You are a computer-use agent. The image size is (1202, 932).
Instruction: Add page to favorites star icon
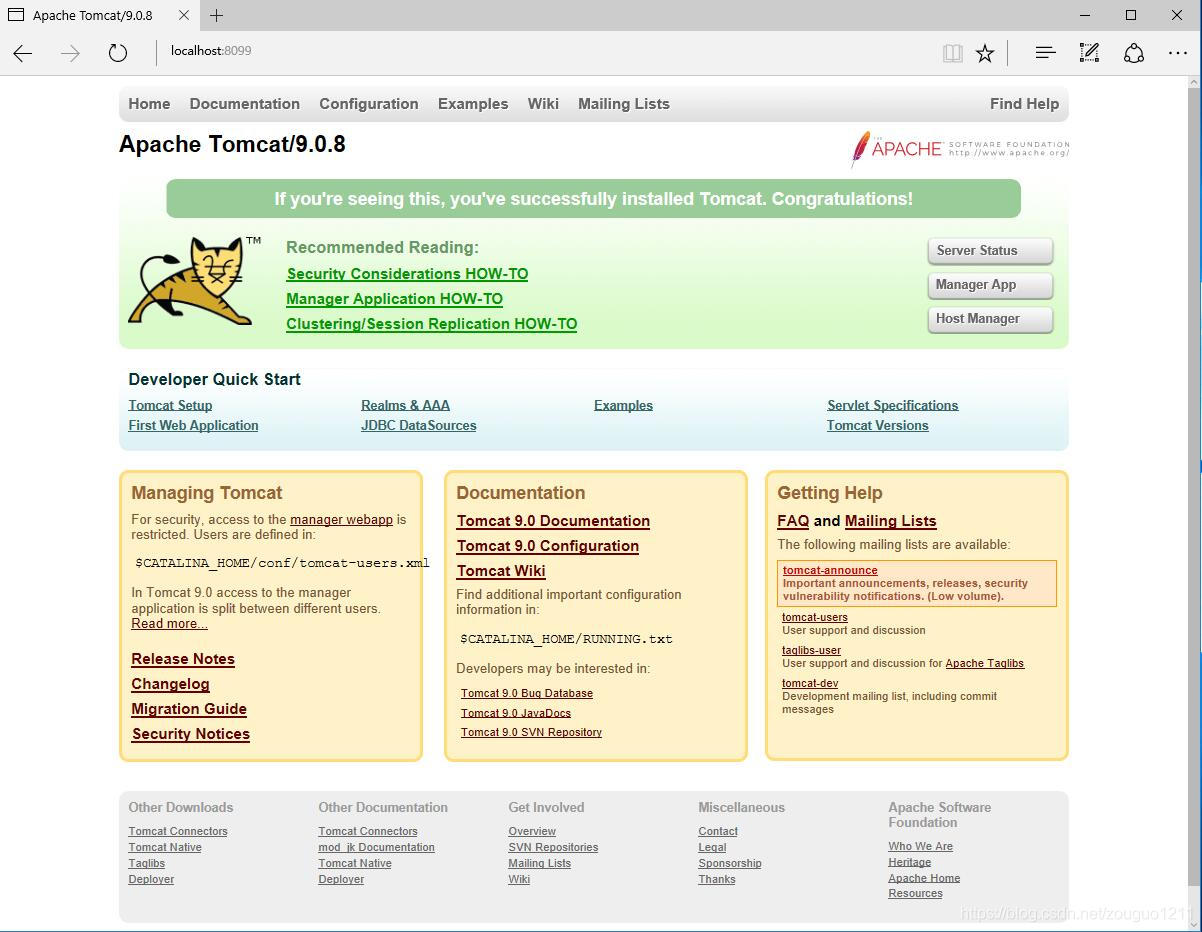985,53
